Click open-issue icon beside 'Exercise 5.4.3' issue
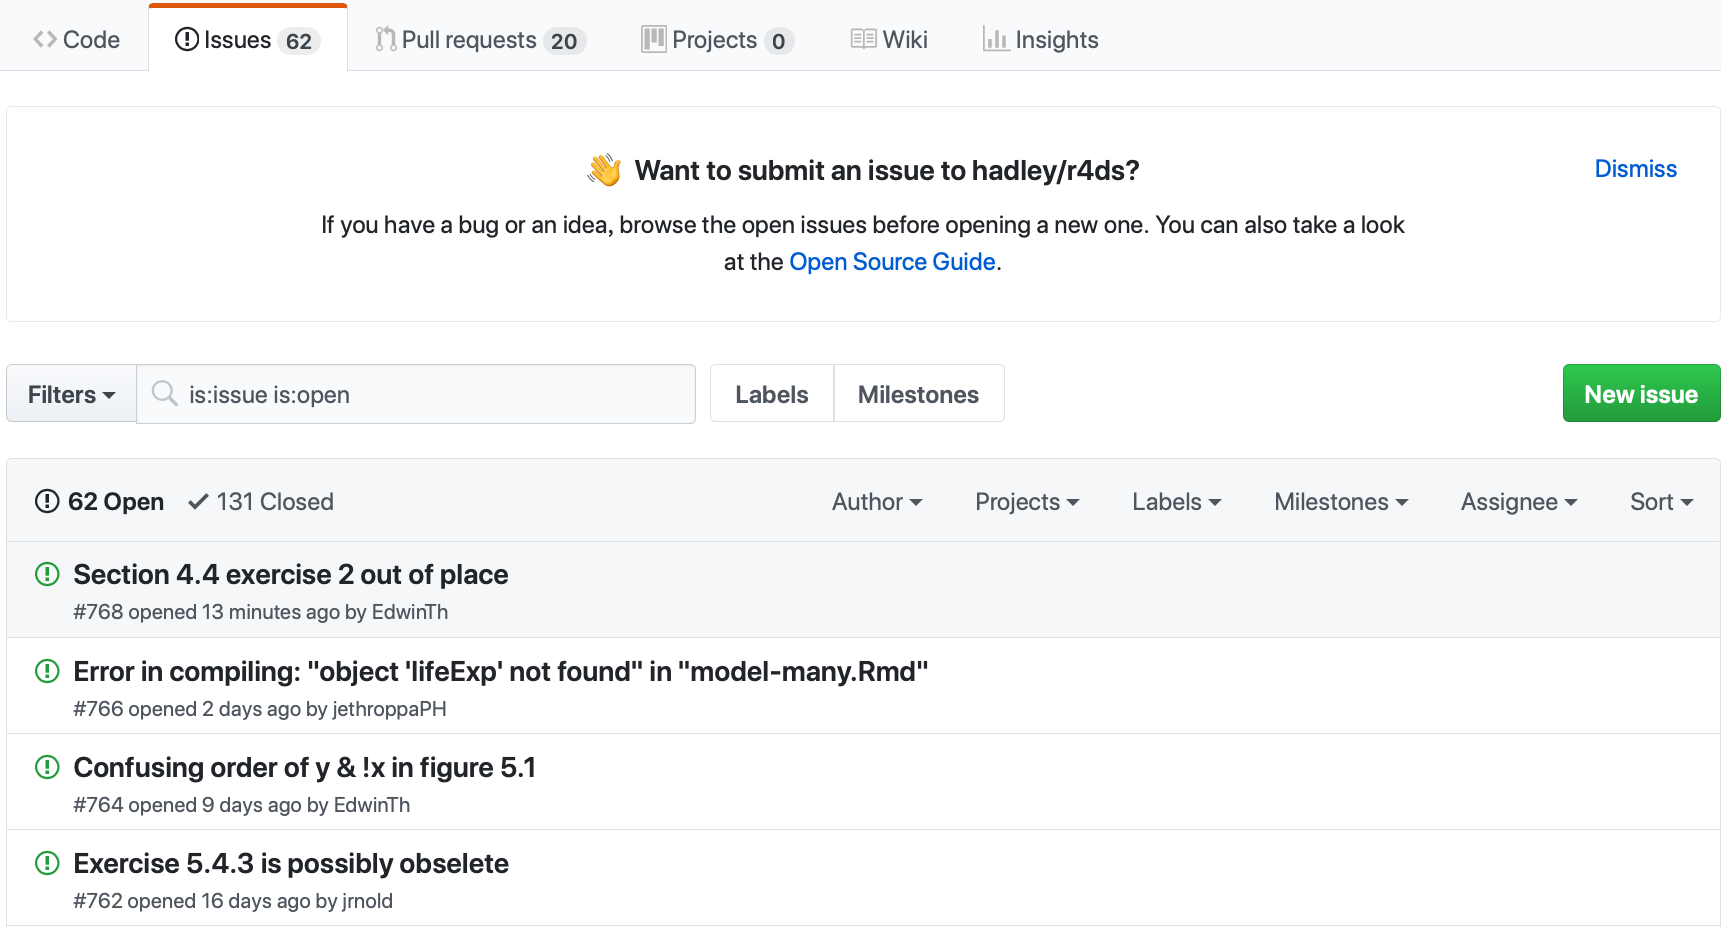This screenshot has height=927, width=1721. tap(47, 863)
